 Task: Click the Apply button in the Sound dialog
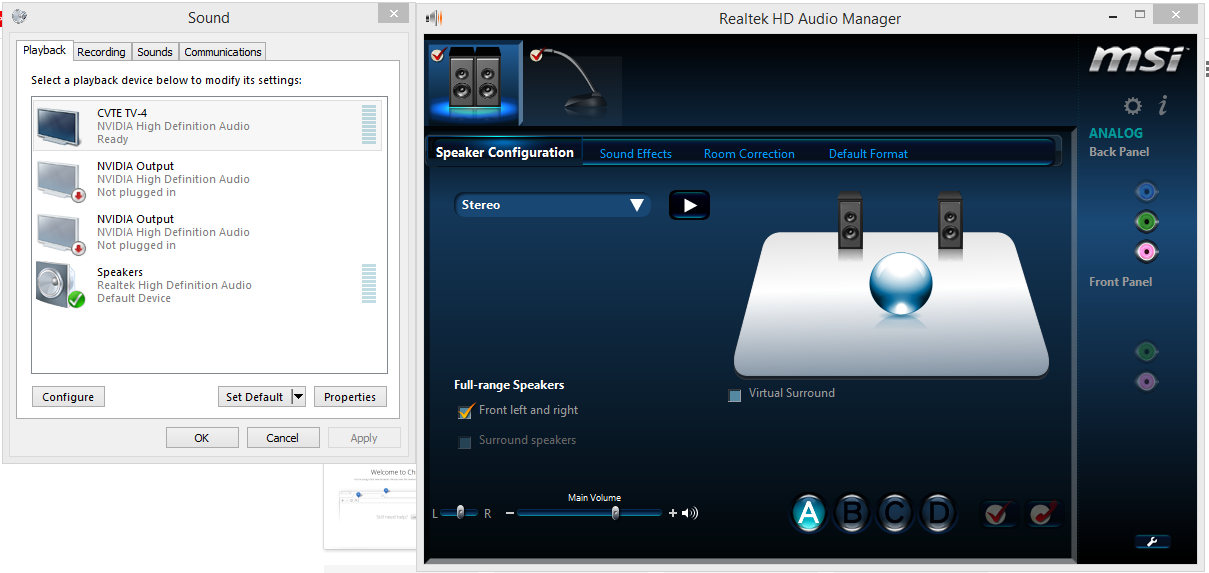364,437
